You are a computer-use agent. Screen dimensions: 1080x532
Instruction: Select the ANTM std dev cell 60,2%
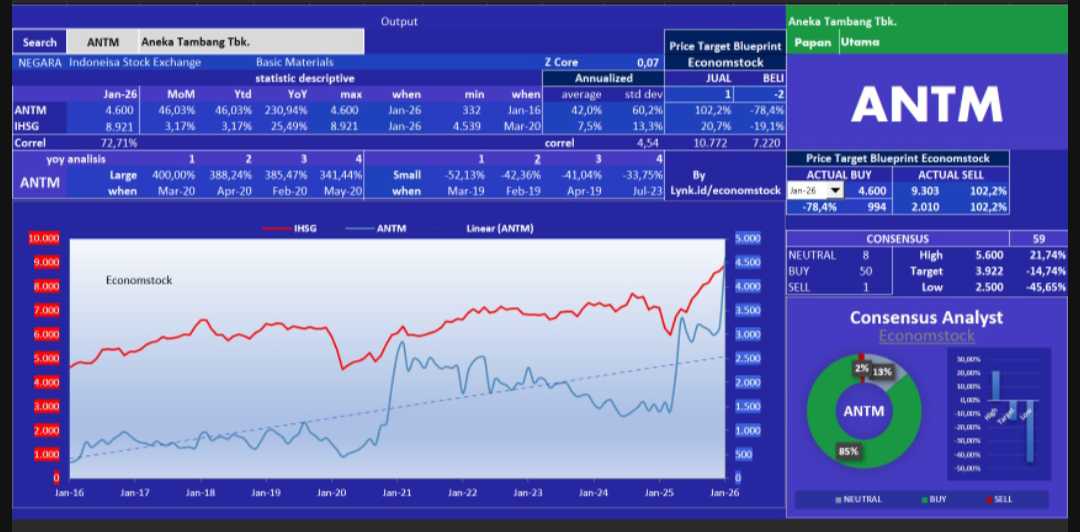(645, 110)
